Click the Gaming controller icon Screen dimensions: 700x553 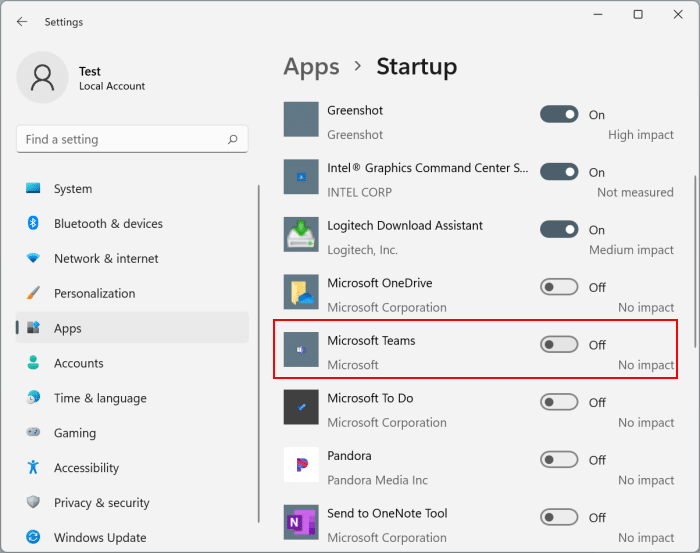pos(33,432)
